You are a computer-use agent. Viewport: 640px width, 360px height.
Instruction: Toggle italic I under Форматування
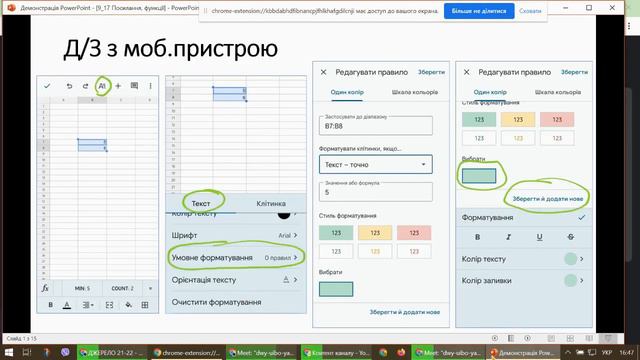pyautogui.click(x=509, y=237)
